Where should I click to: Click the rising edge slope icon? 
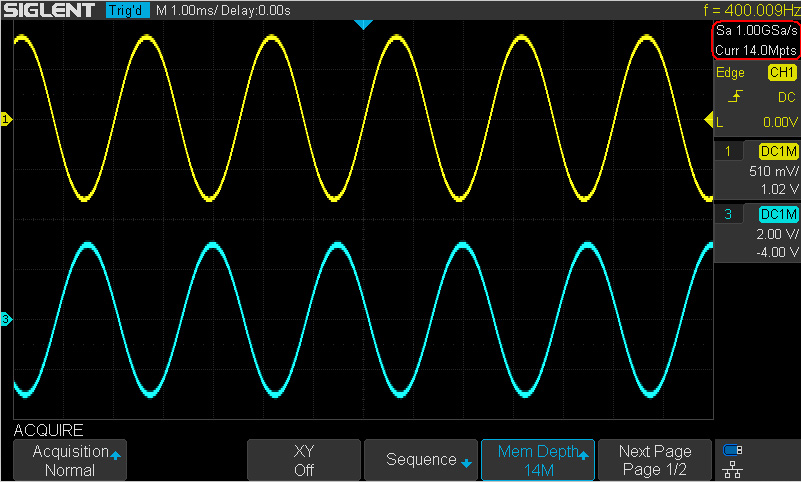pos(735,97)
